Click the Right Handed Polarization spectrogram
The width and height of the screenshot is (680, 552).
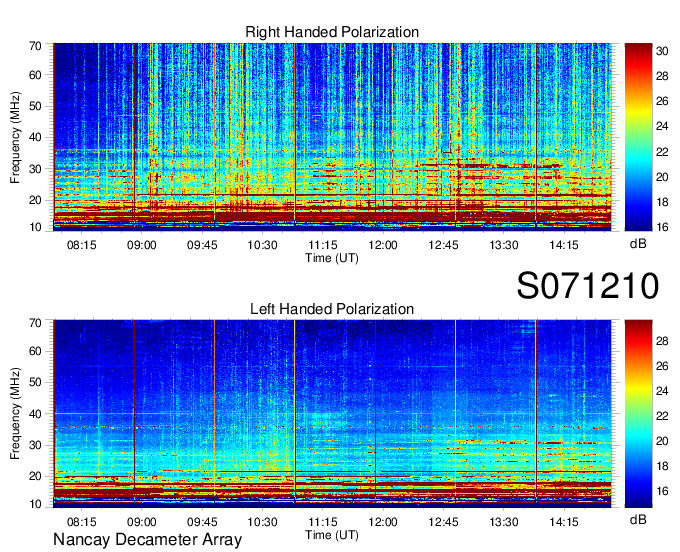(x=332, y=137)
